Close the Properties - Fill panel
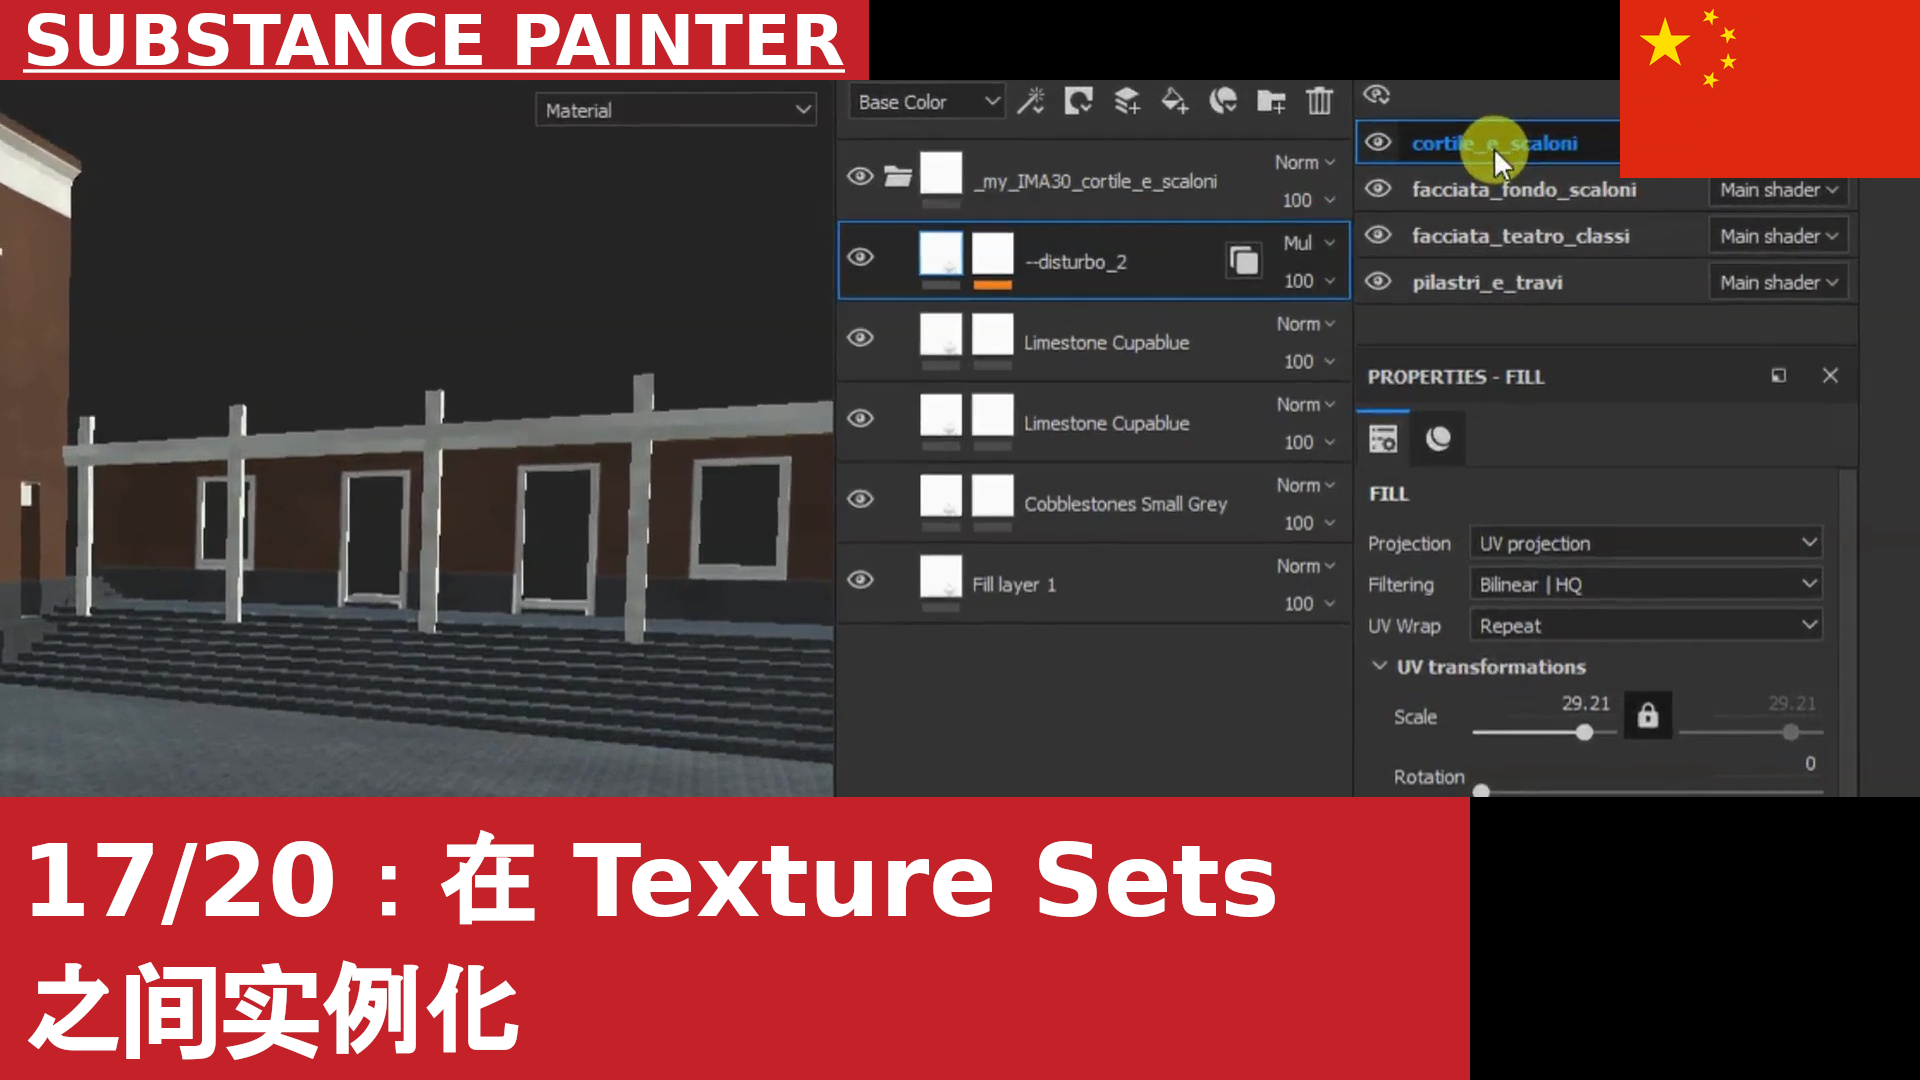The width and height of the screenshot is (1920, 1080). 1830,376
